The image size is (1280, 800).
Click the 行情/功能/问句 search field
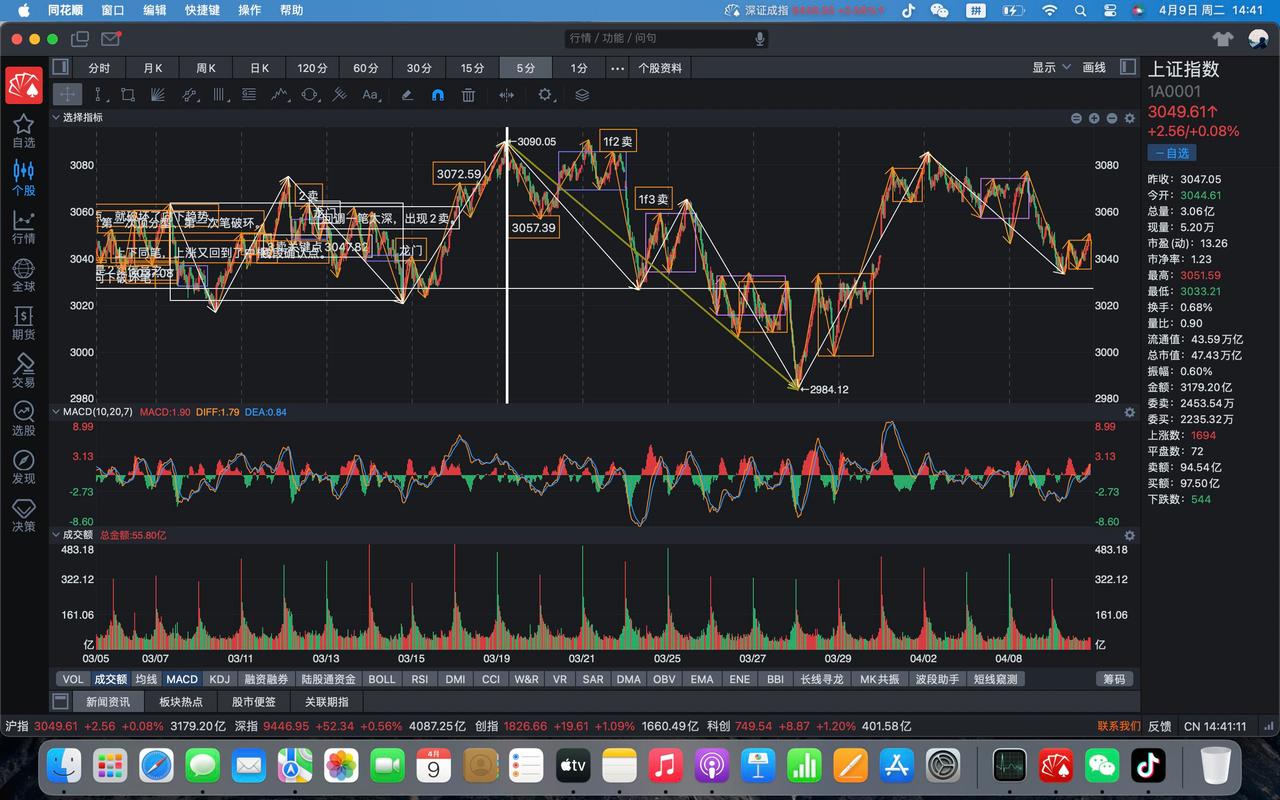[x=660, y=38]
